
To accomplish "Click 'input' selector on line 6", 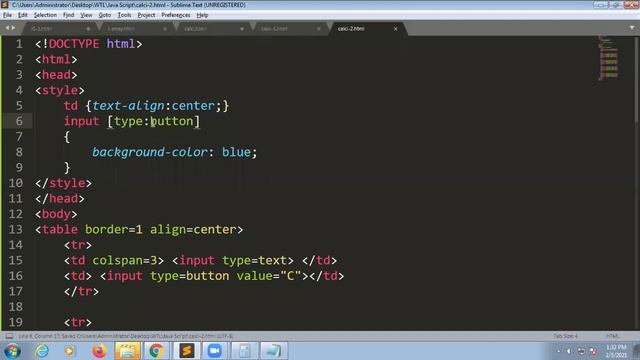I will [81, 121].
